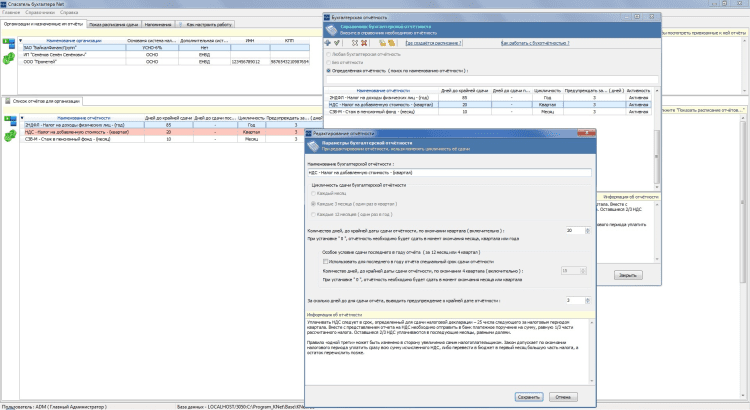
Task: Click days-until-deadline spinner showing 20
Action: click(577, 231)
